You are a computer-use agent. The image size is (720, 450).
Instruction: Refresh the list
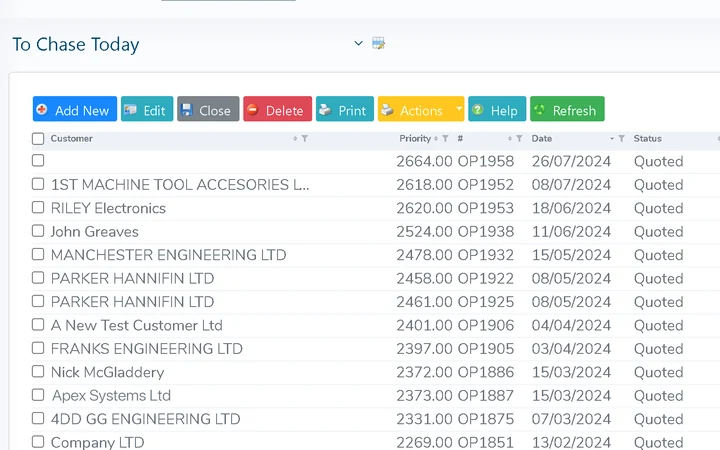point(567,109)
